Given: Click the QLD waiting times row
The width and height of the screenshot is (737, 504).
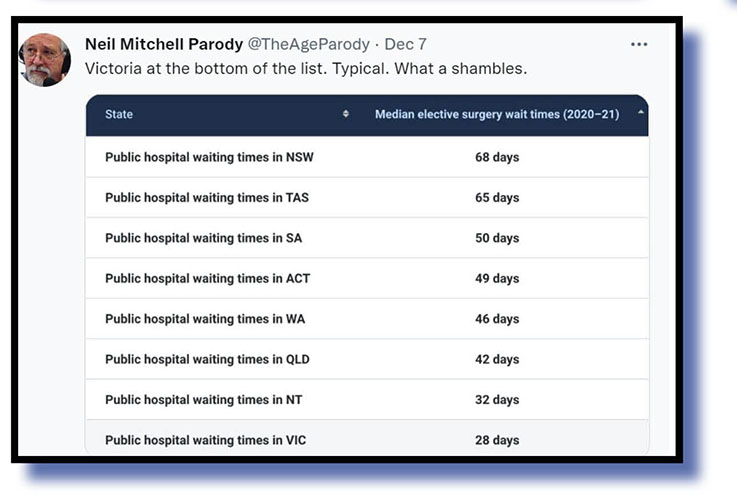Looking at the screenshot, I should point(207,359).
